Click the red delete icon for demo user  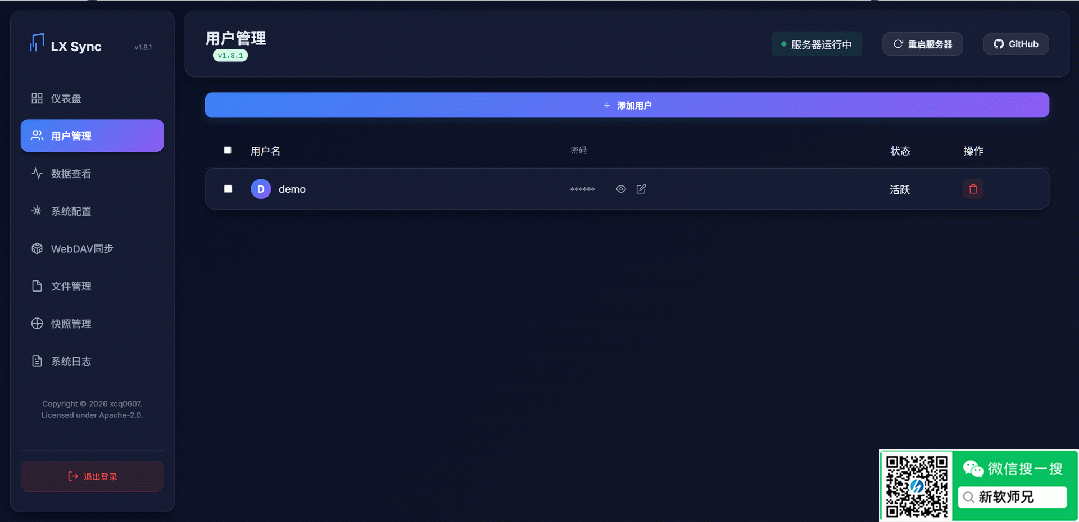(x=973, y=189)
